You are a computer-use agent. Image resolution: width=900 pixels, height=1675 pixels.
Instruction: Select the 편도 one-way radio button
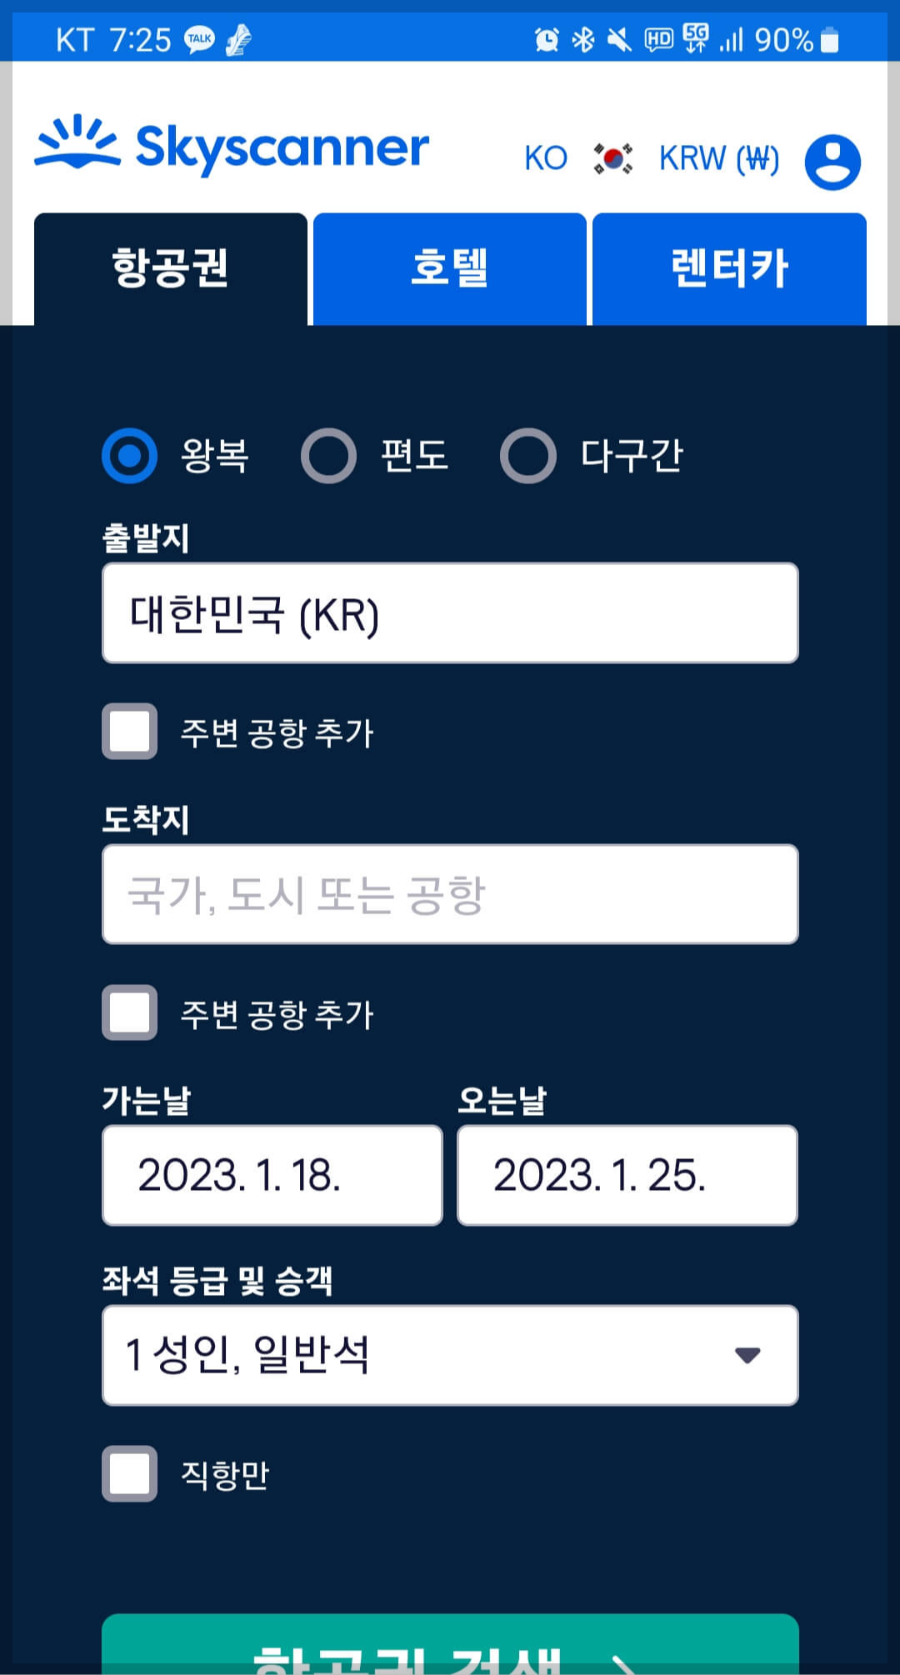click(x=329, y=455)
